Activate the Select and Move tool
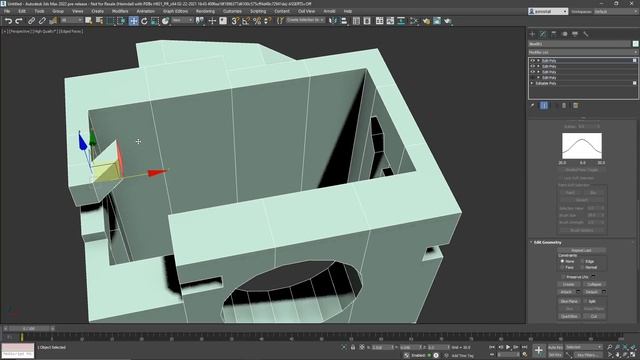Viewport: 640px width, 360px height. [x=133, y=21]
